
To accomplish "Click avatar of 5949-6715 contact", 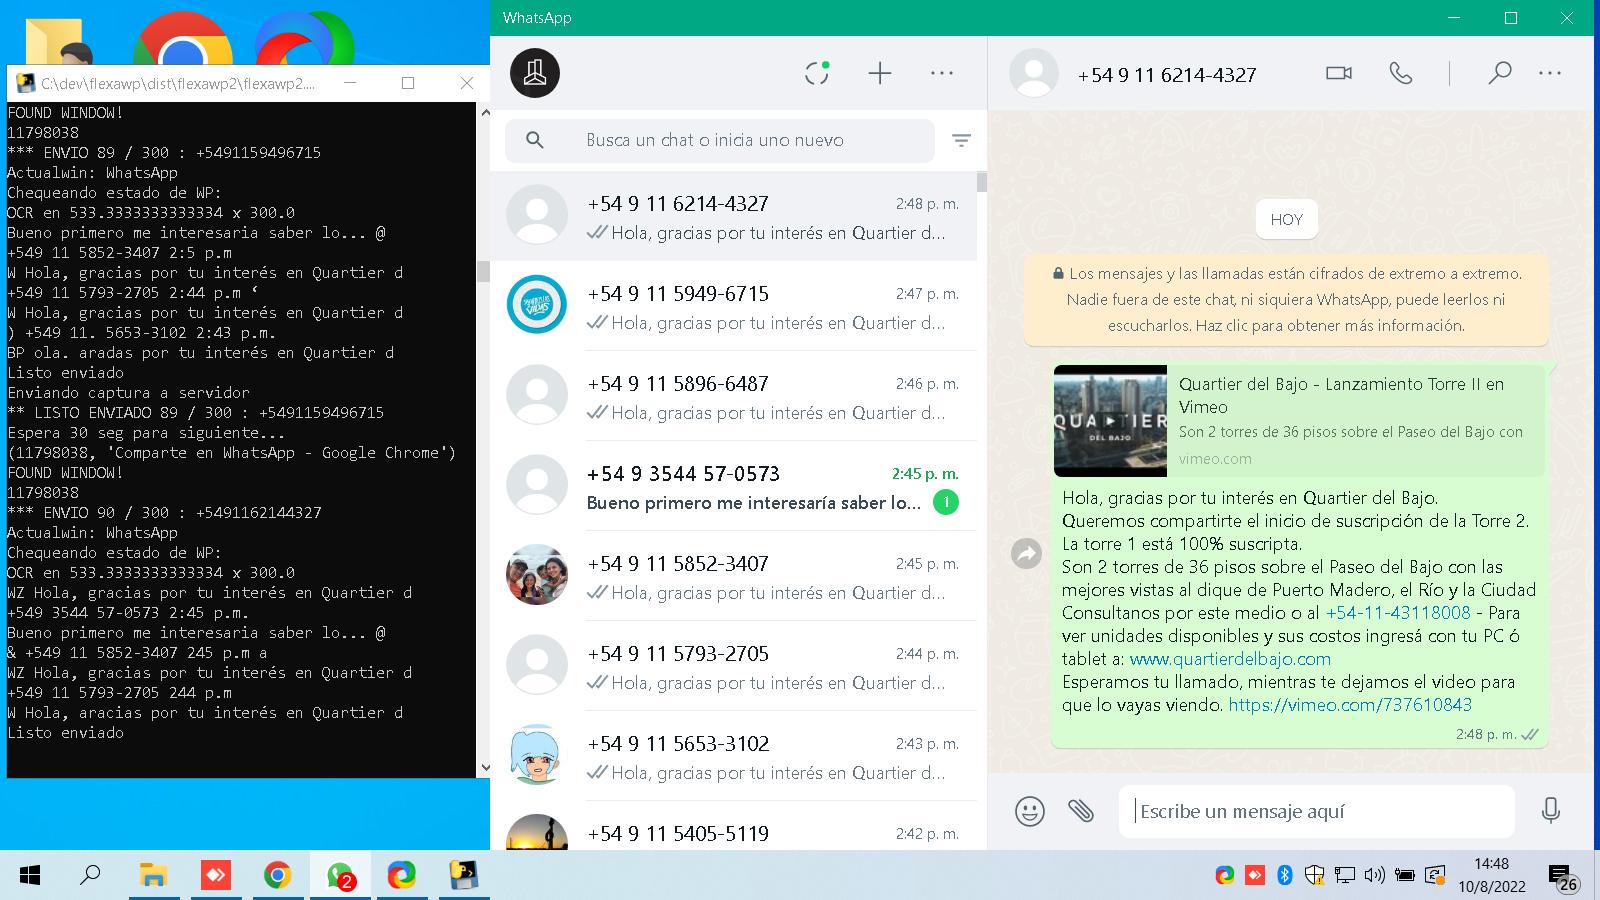I will [x=537, y=304].
